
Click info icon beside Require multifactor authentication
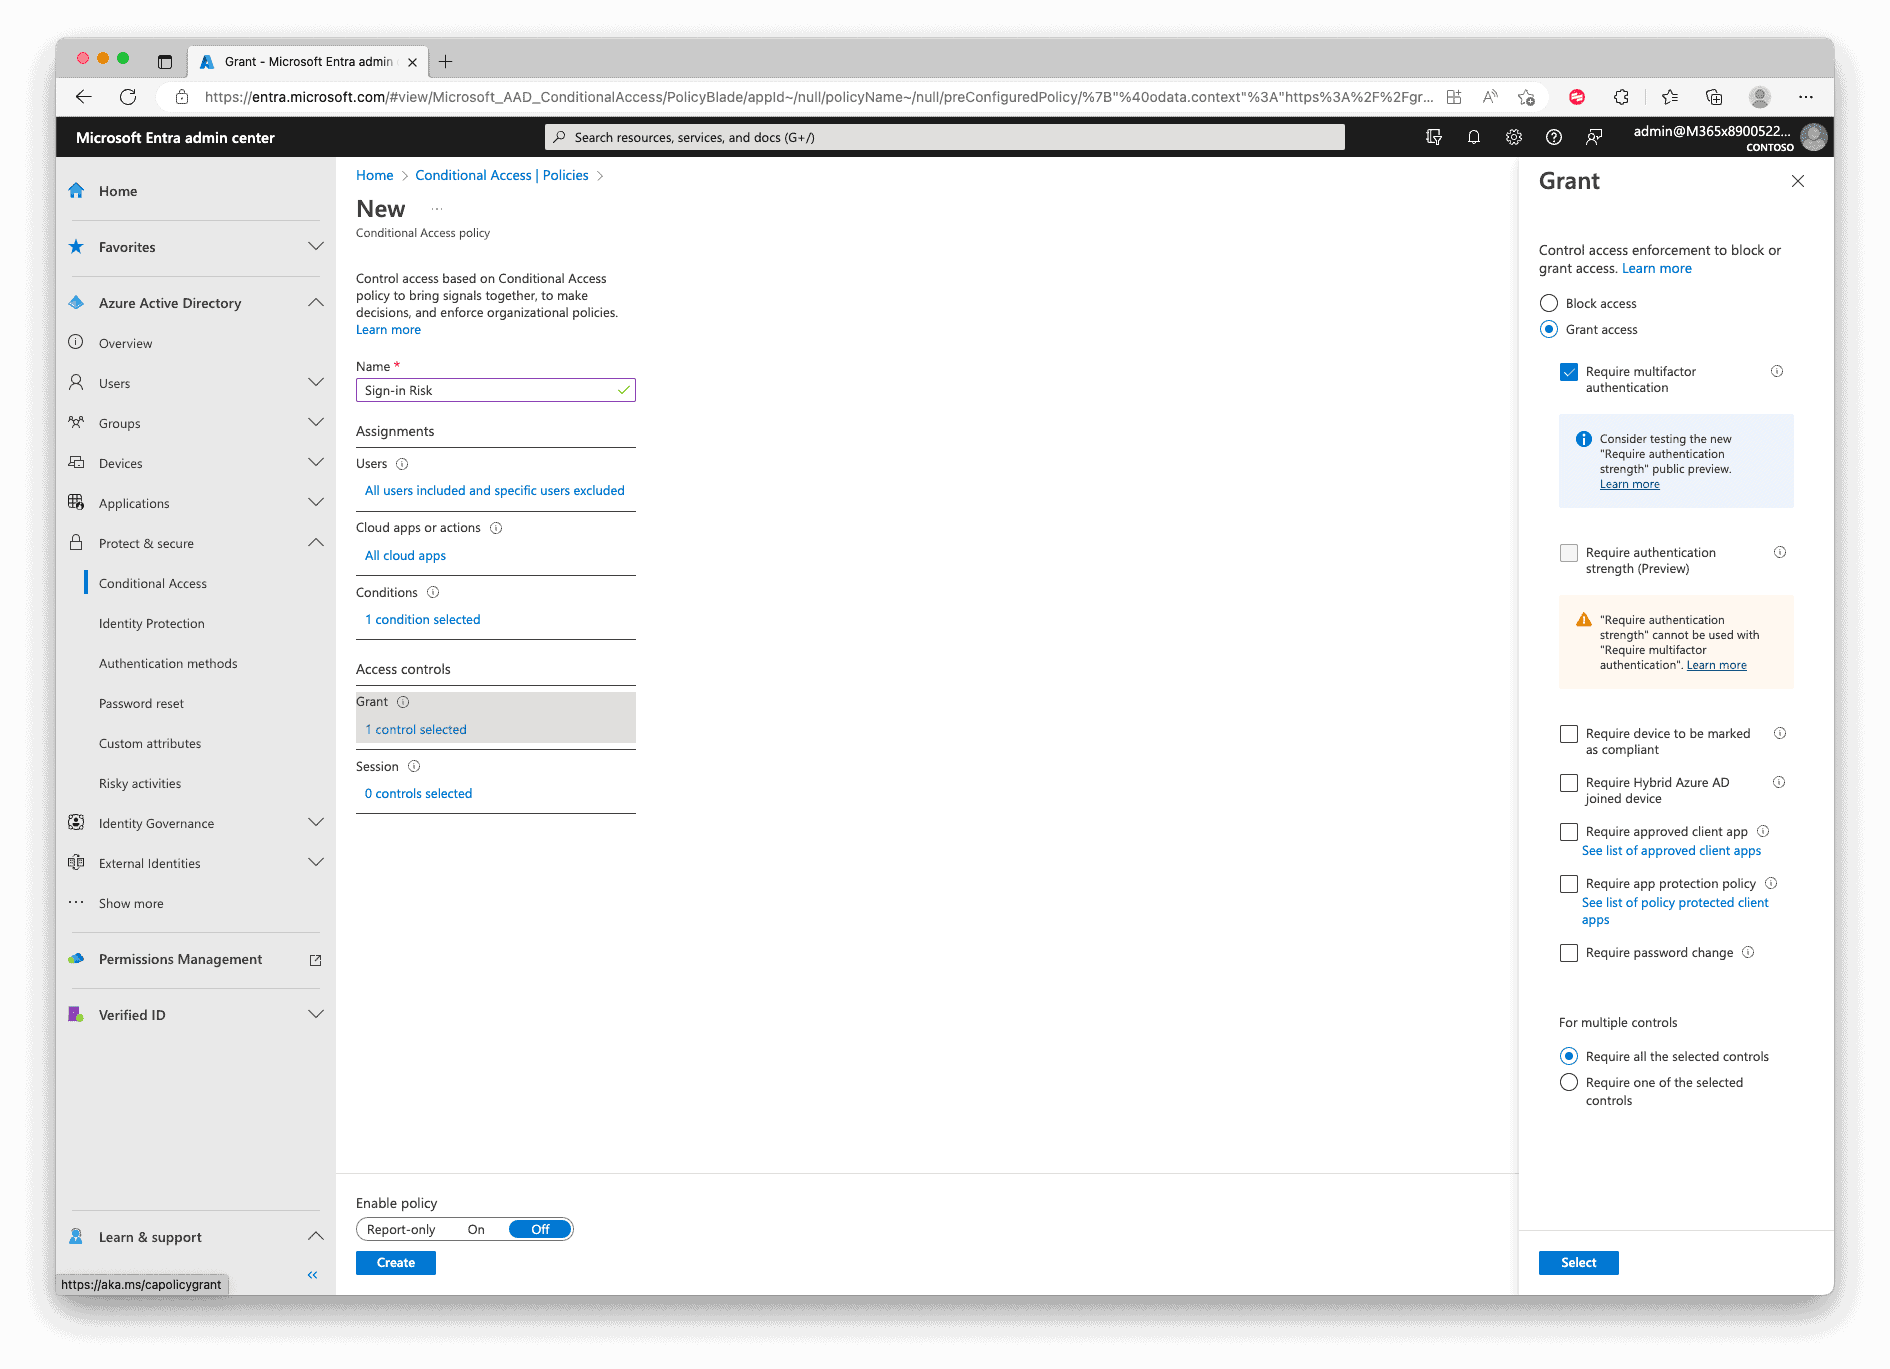coord(1776,372)
